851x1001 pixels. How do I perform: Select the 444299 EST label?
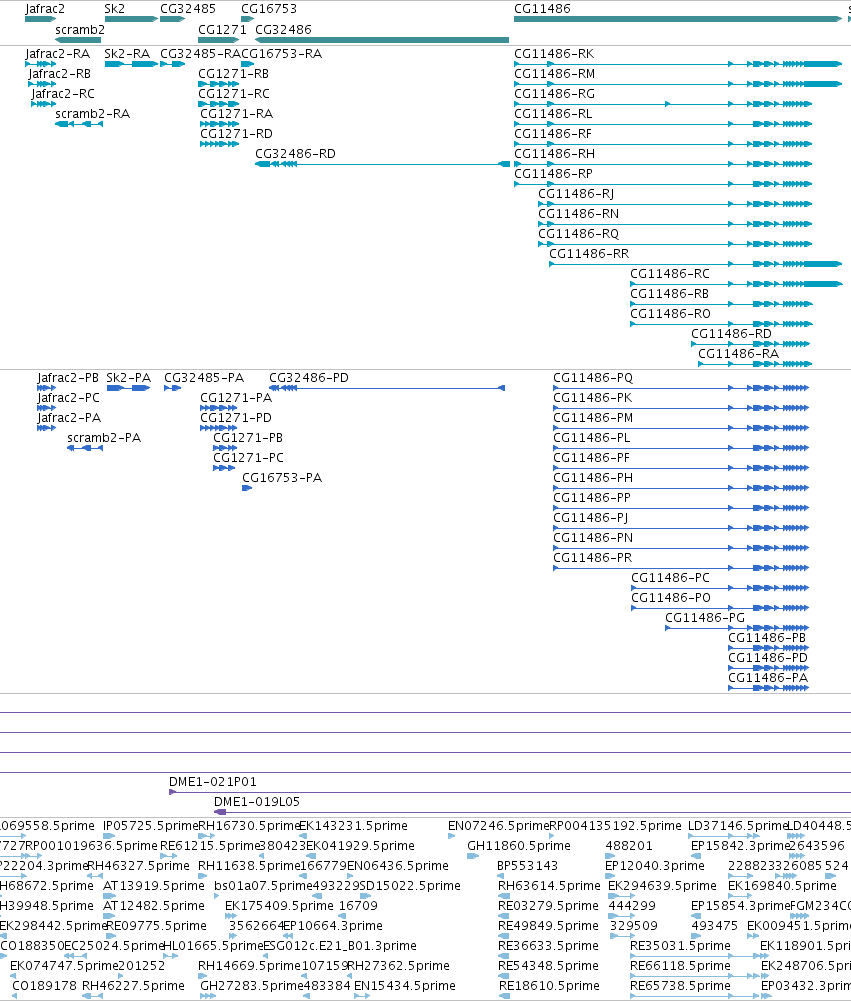click(632, 906)
